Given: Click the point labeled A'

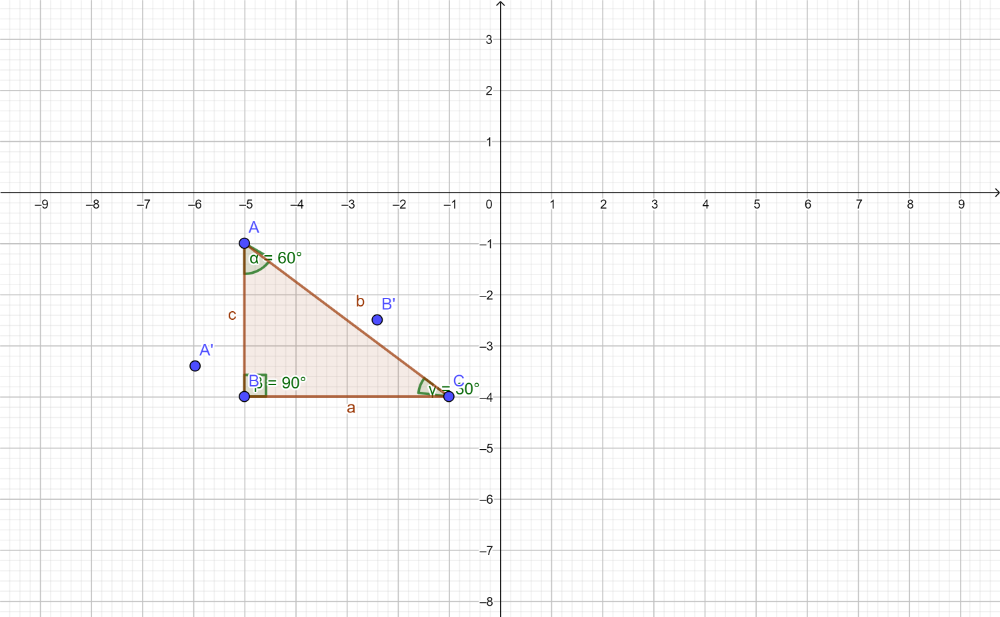Looking at the screenshot, I should (195, 366).
